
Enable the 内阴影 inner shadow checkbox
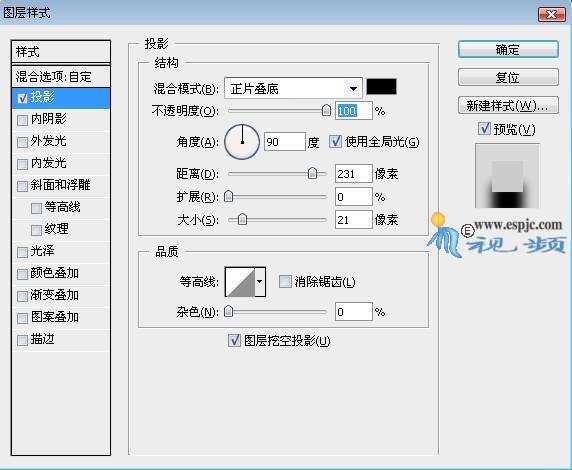pyautogui.click(x=22, y=120)
